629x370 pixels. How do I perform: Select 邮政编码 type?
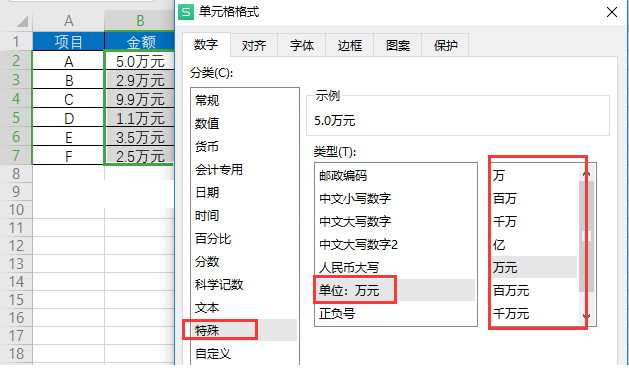click(395, 175)
